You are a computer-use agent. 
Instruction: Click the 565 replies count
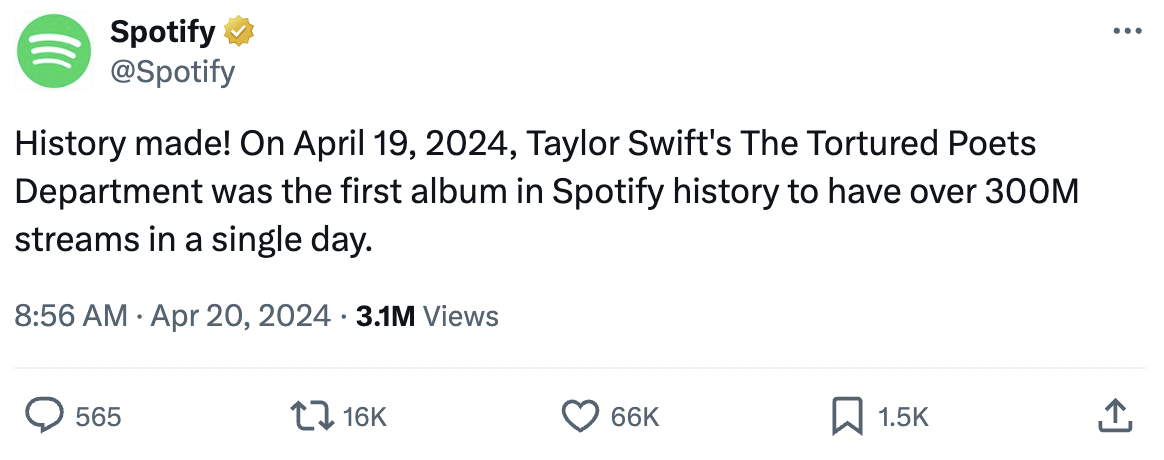[x=98, y=417]
